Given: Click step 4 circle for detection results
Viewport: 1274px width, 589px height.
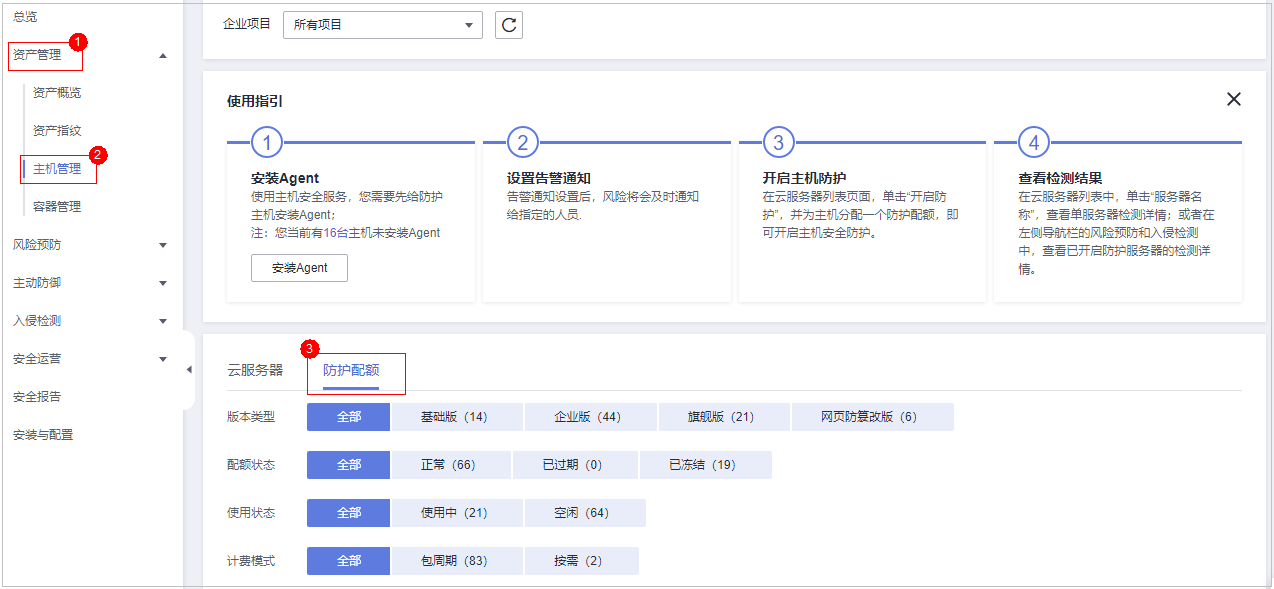Looking at the screenshot, I should pos(1034,142).
